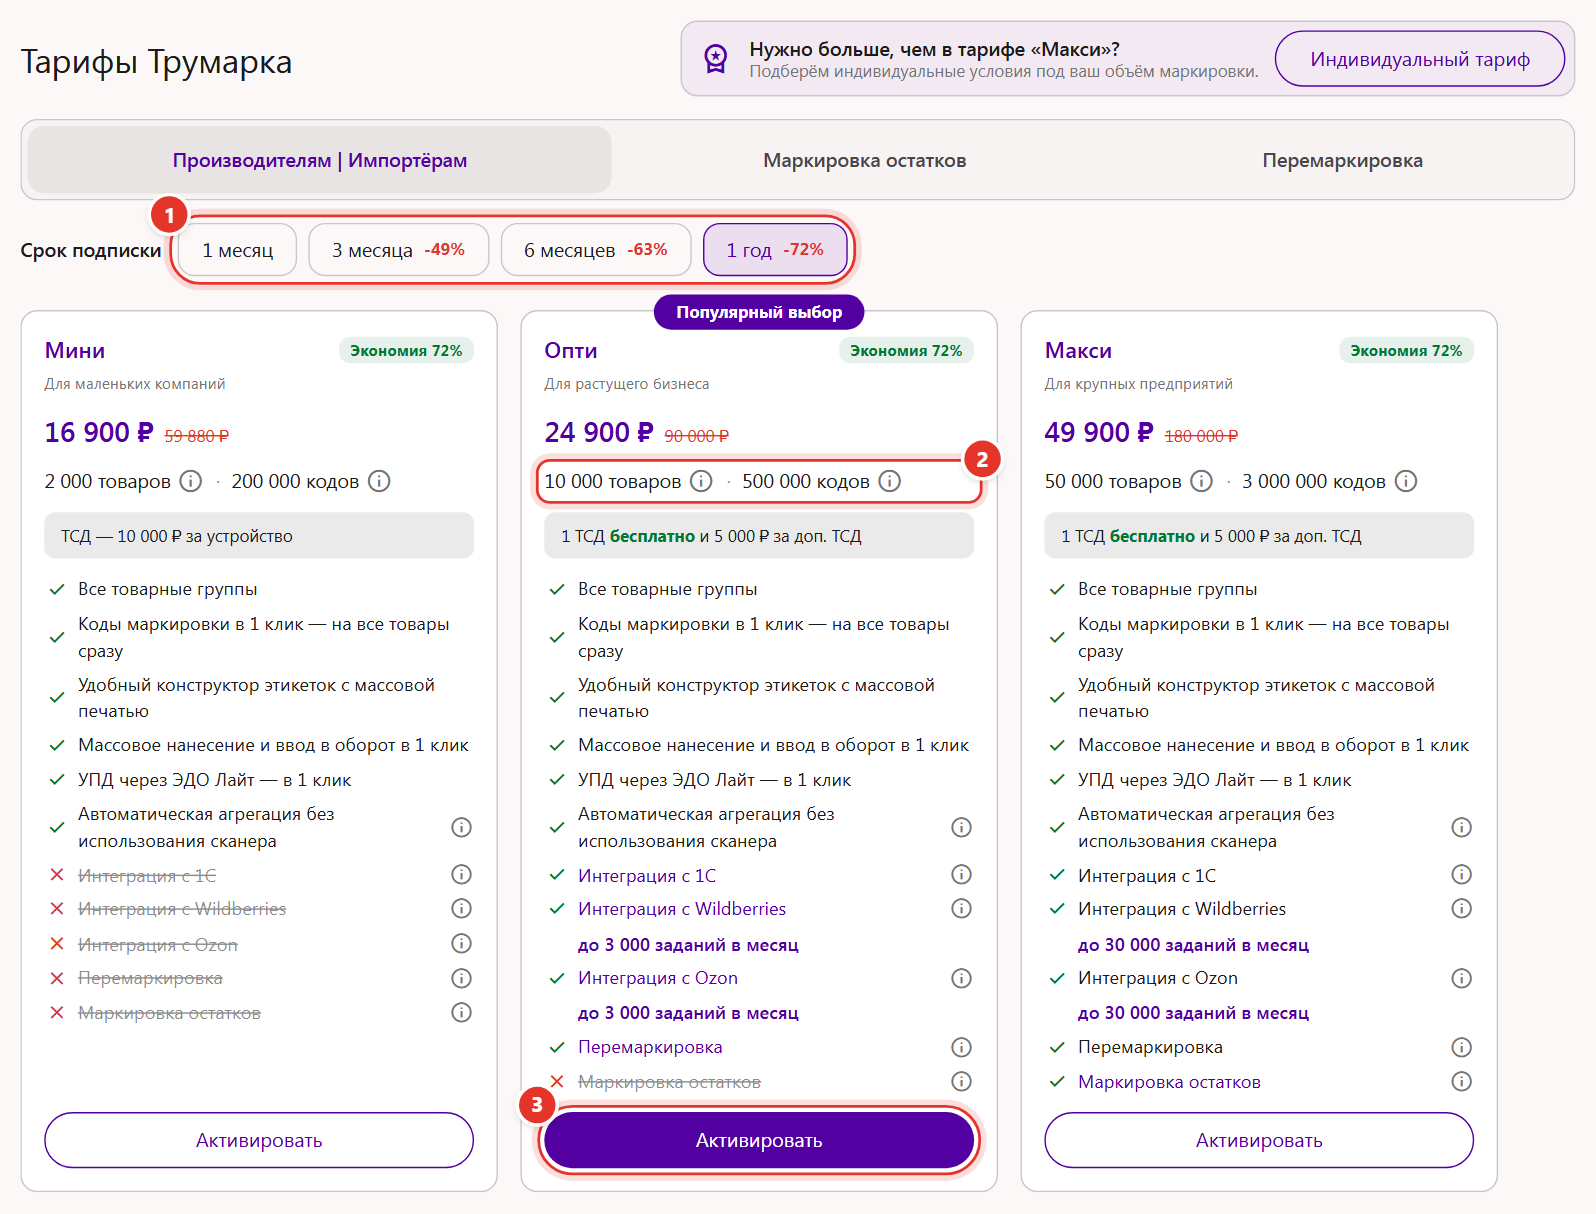Click Mini plan's Автоматическая агрегация info icon
Image resolution: width=1596 pixels, height=1214 pixels.
coord(461,827)
